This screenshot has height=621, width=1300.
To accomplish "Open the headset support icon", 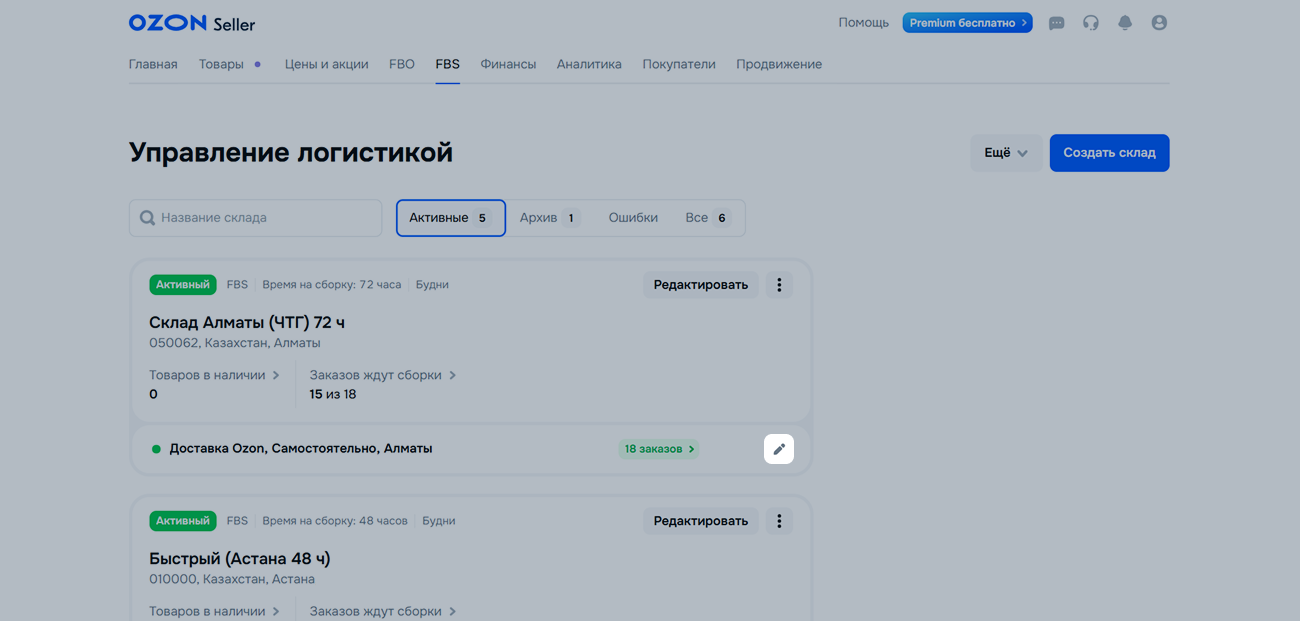I will [x=1091, y=23].
